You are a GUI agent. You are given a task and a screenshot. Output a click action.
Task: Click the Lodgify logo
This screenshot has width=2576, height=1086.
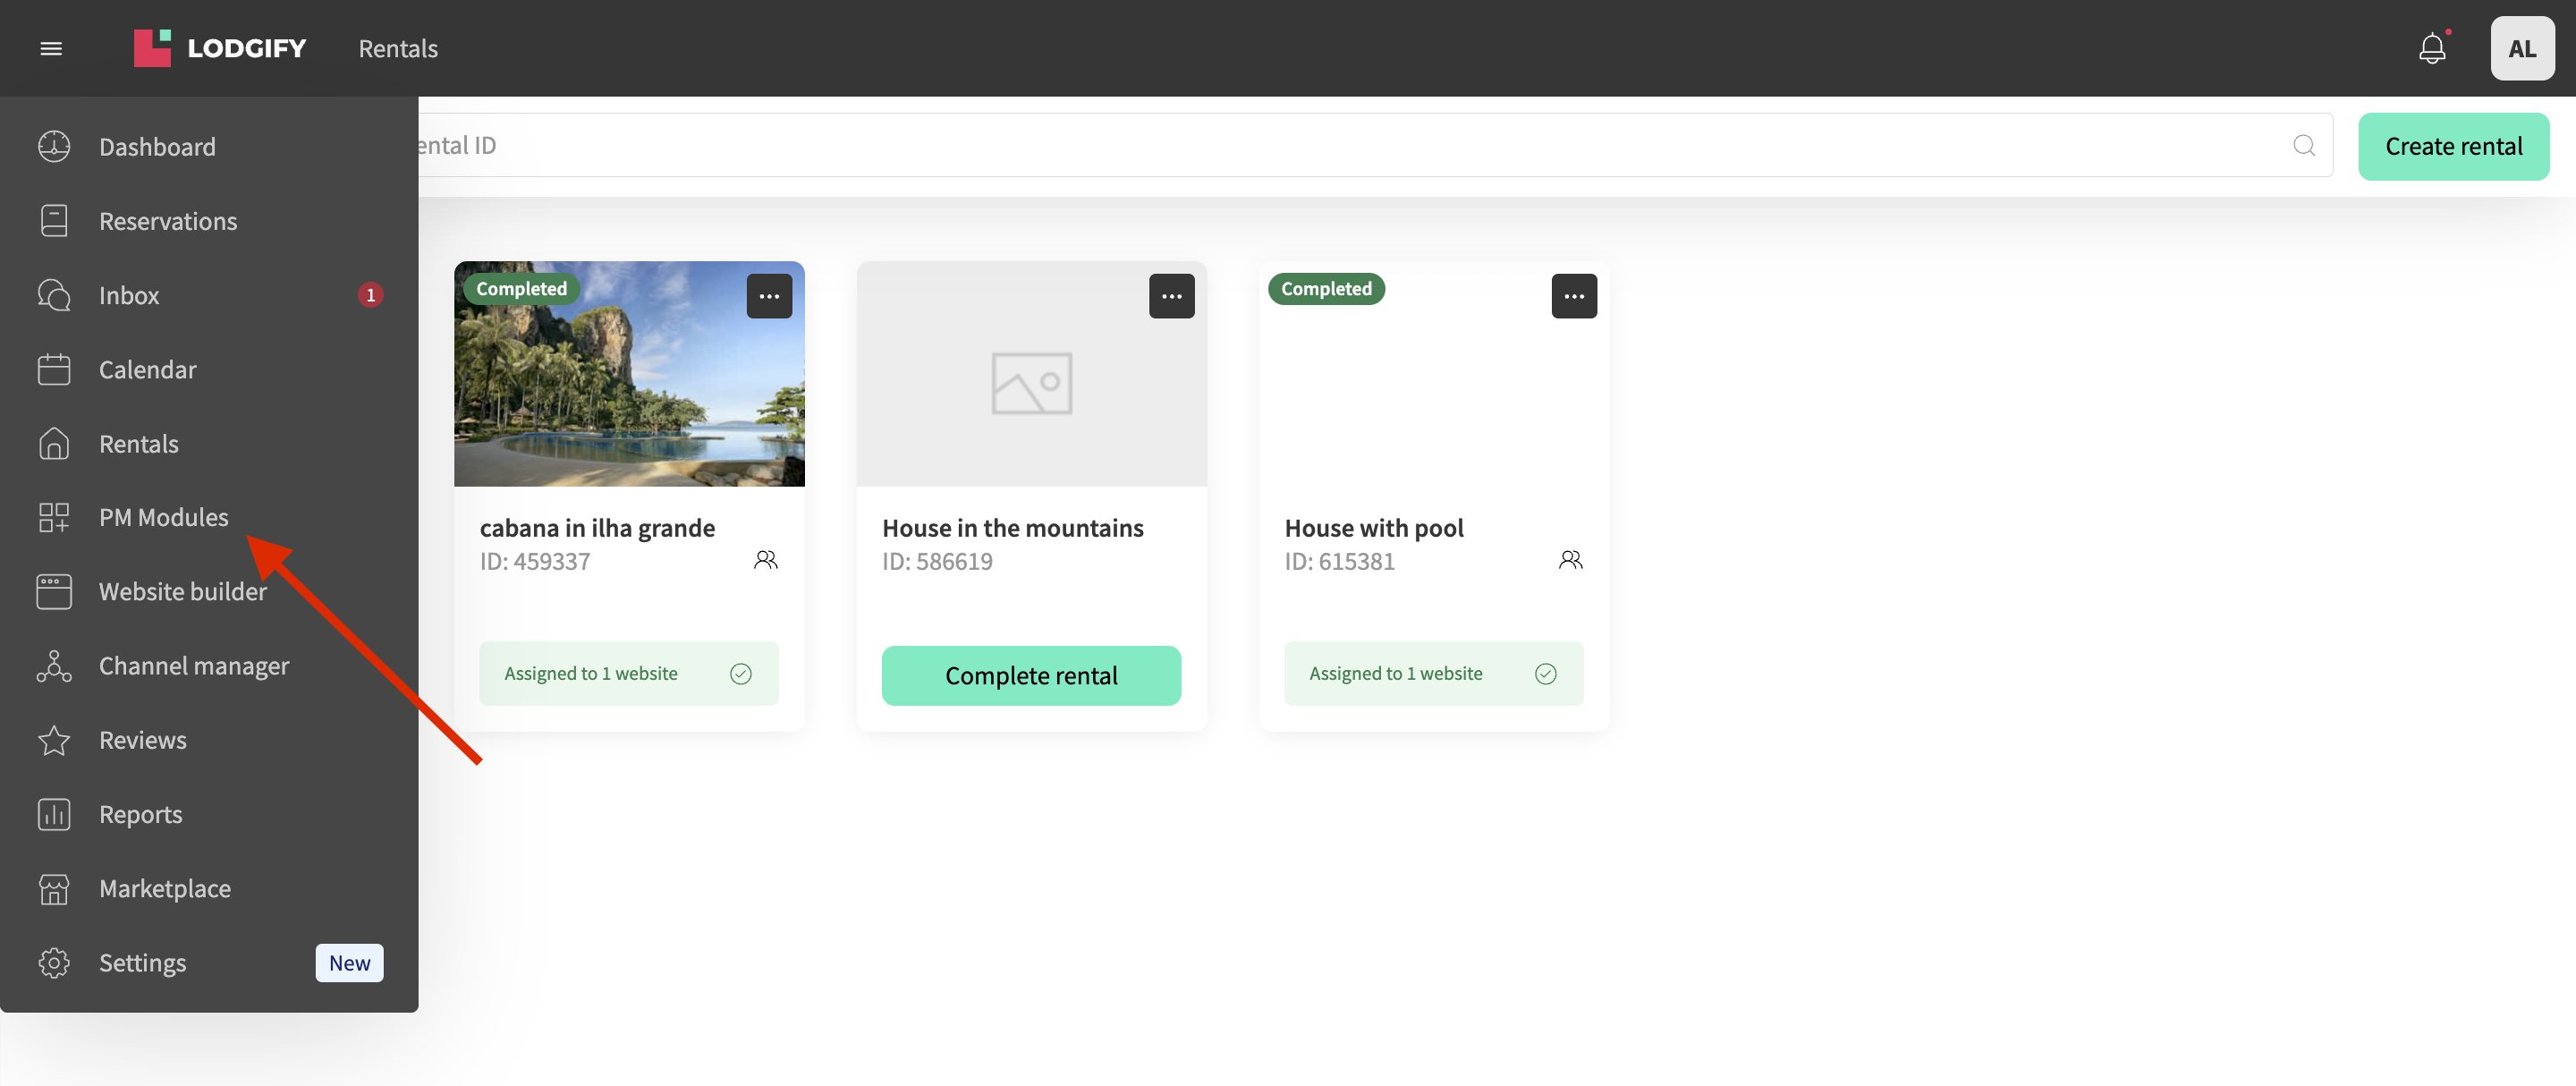coord(220,48)
